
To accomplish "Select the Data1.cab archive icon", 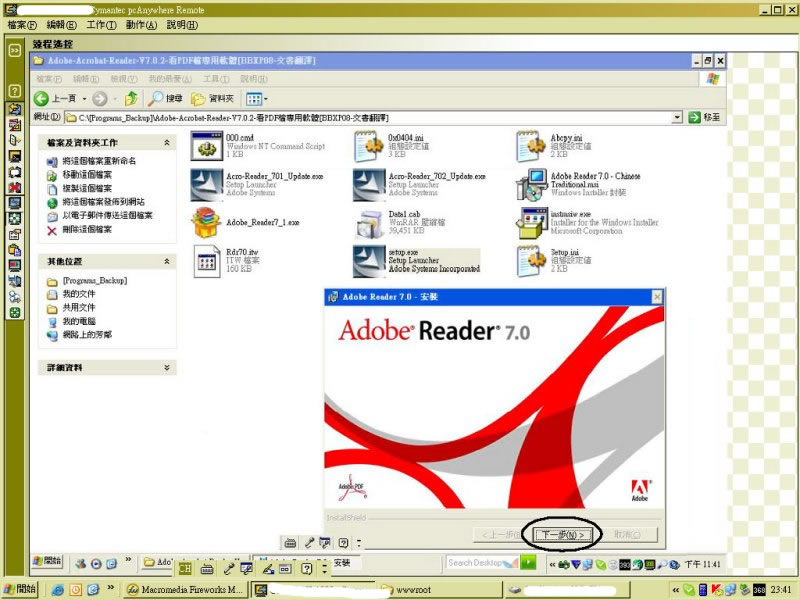I will [369, 223].
